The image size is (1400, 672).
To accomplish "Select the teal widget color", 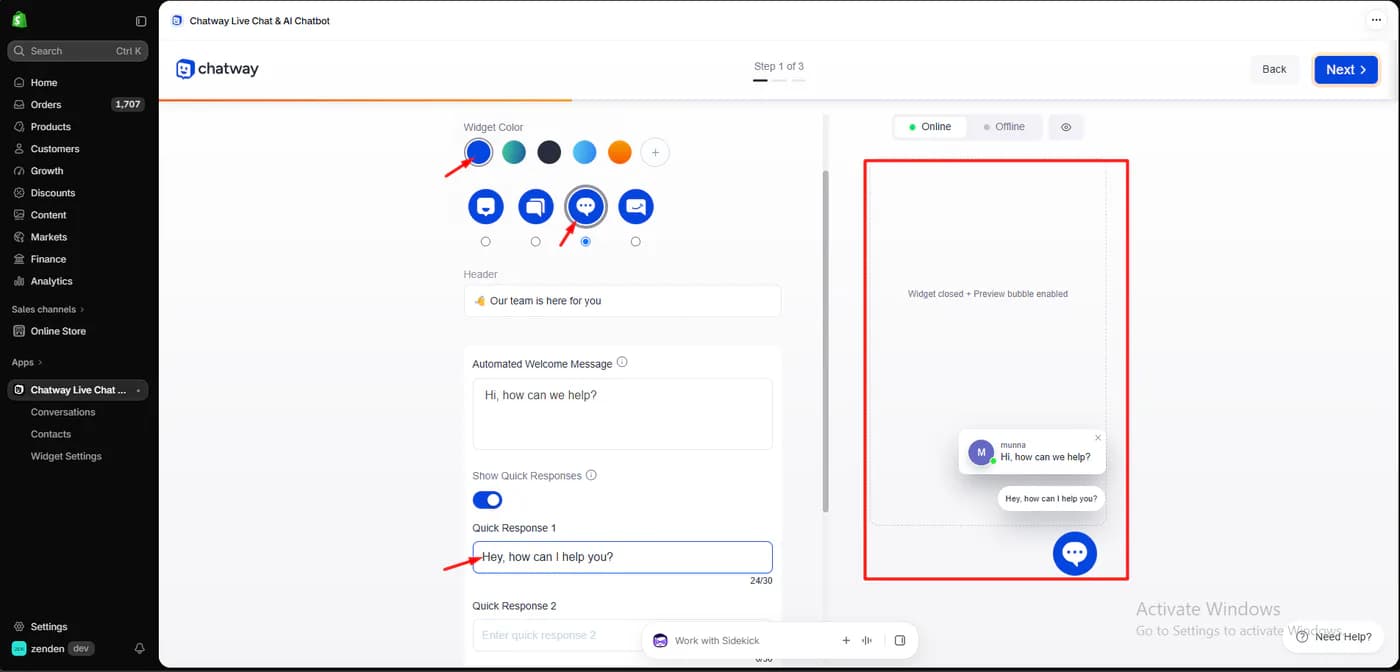I will point(514,152).
